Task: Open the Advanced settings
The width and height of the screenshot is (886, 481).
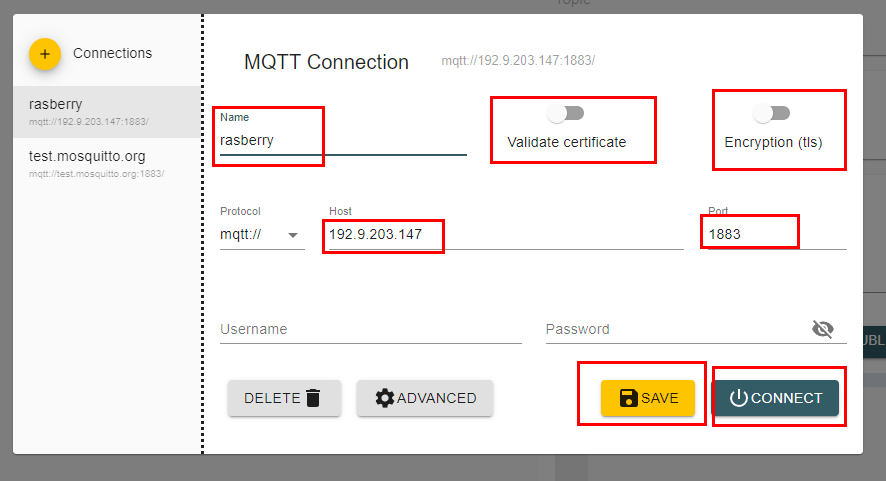Action: click(x=424, y=398)
